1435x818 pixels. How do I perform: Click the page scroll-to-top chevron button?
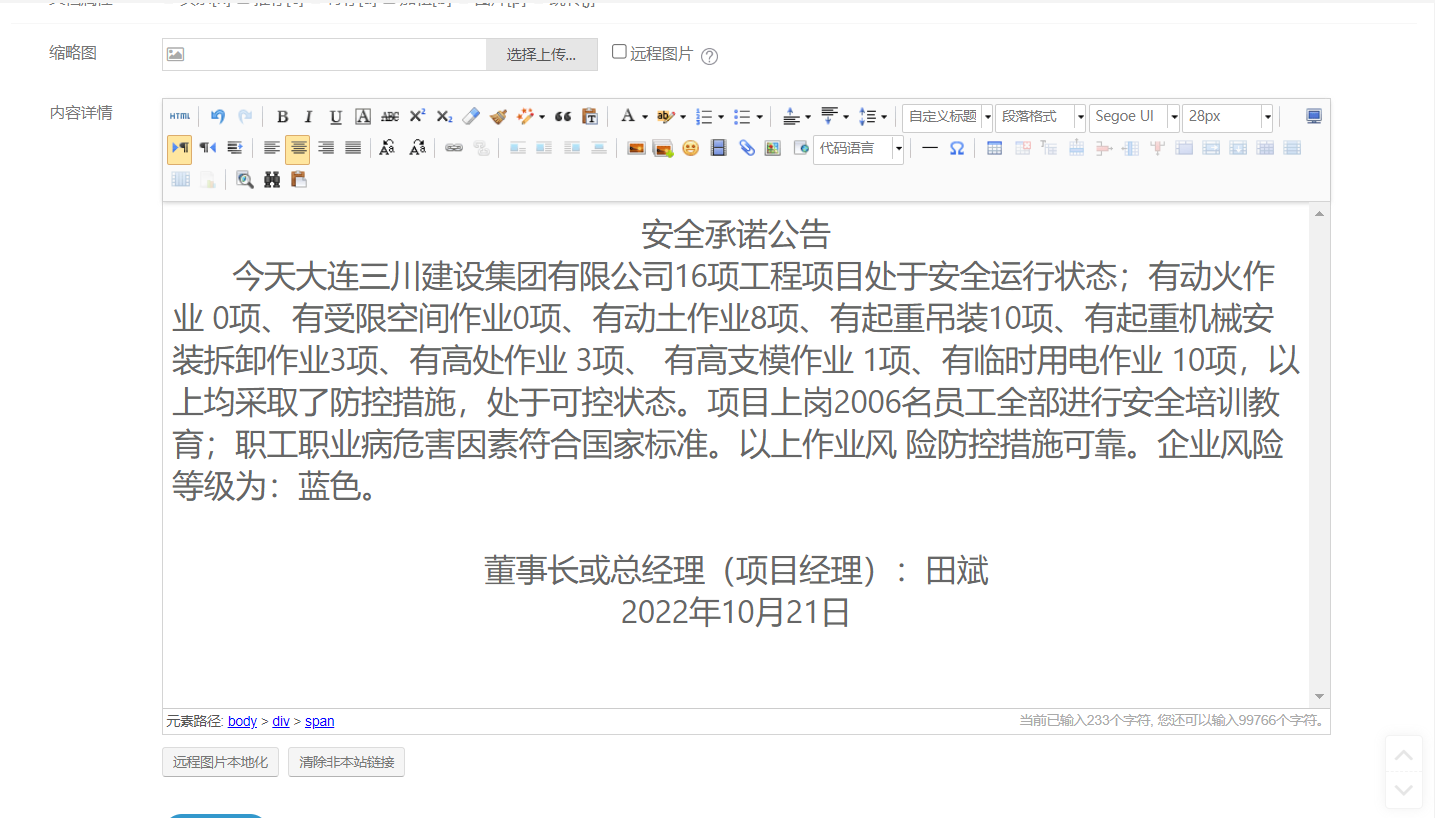point(1404,754)
